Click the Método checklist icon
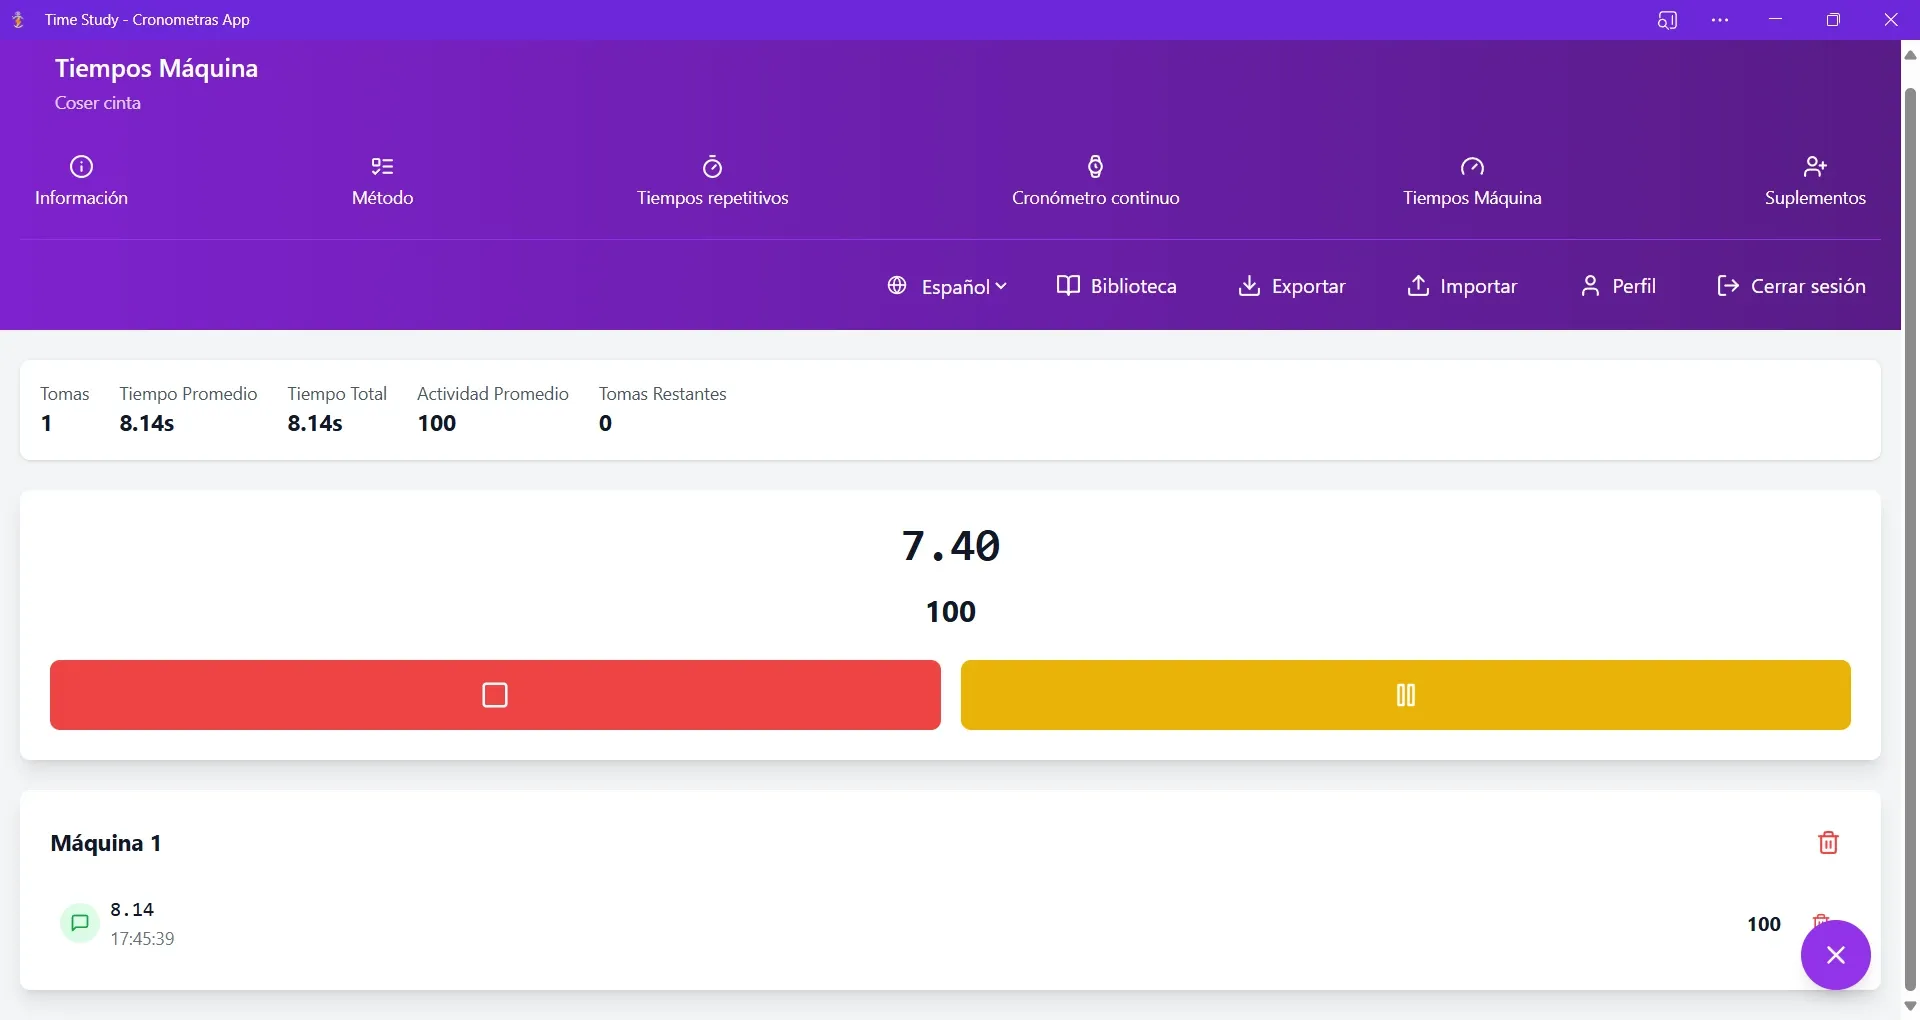This screenshot has height=1020, width=1920. [382, 166]
